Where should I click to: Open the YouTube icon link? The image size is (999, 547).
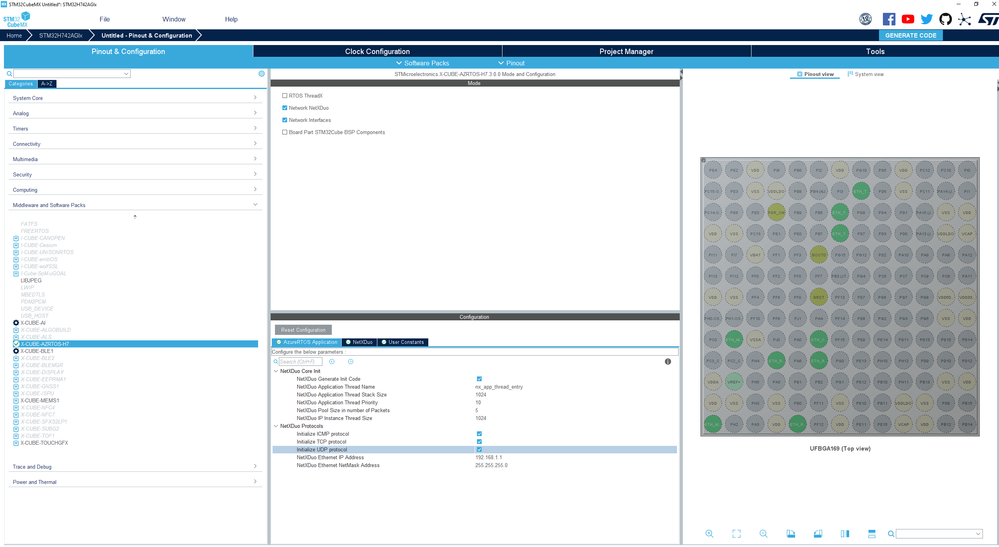[x=908, y=19]
